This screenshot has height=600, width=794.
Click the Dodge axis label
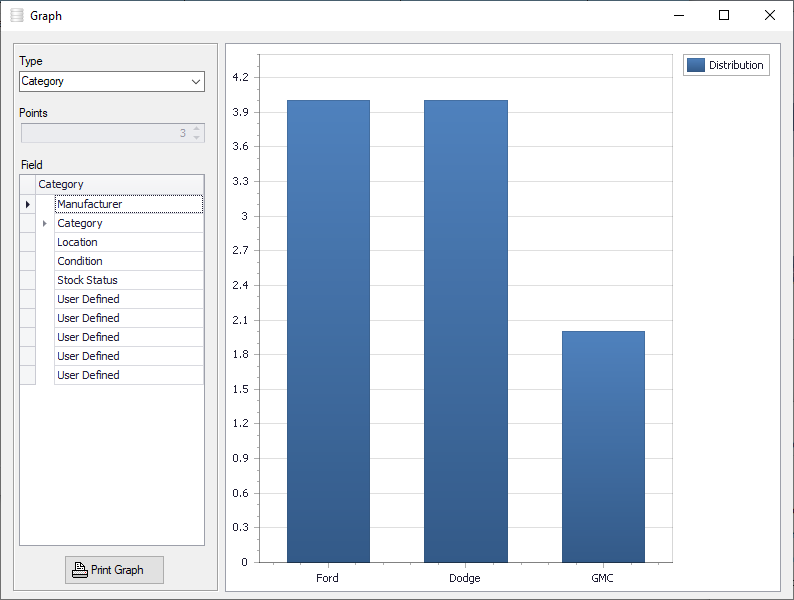[465, 578]
